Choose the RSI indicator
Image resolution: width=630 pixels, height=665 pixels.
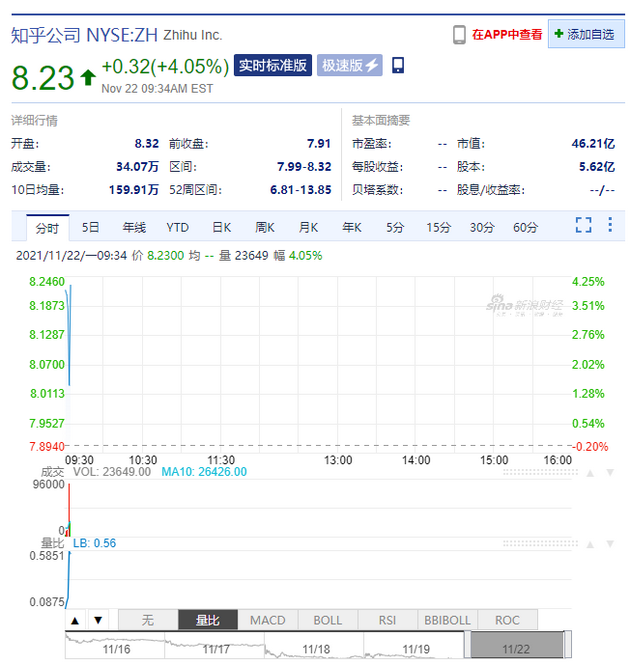(387, 620)
